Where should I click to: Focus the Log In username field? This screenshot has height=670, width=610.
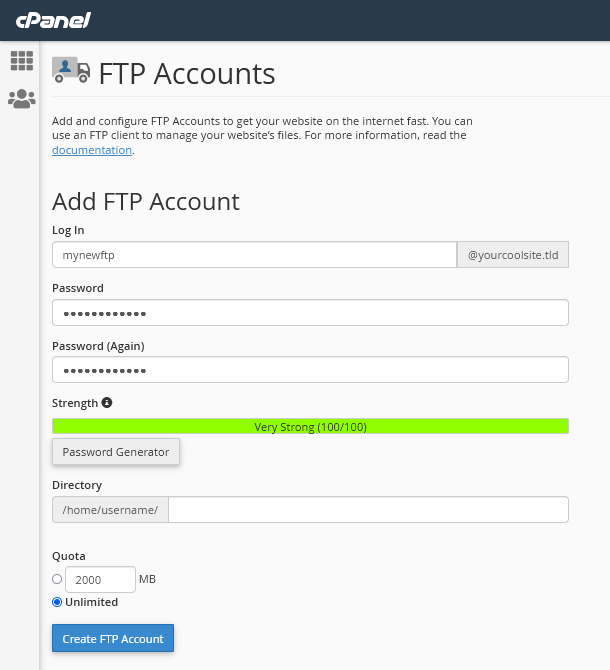click(254, 255)
